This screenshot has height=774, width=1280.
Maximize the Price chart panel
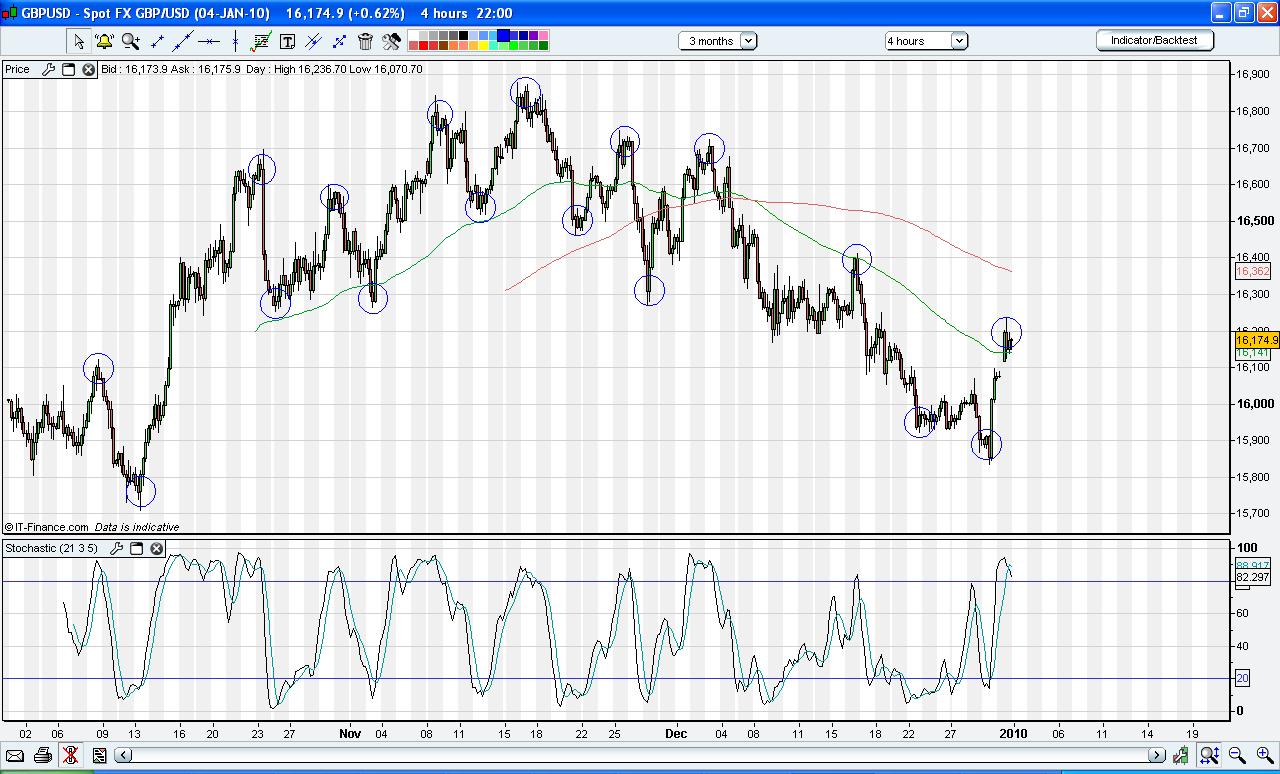pos(69,69)
